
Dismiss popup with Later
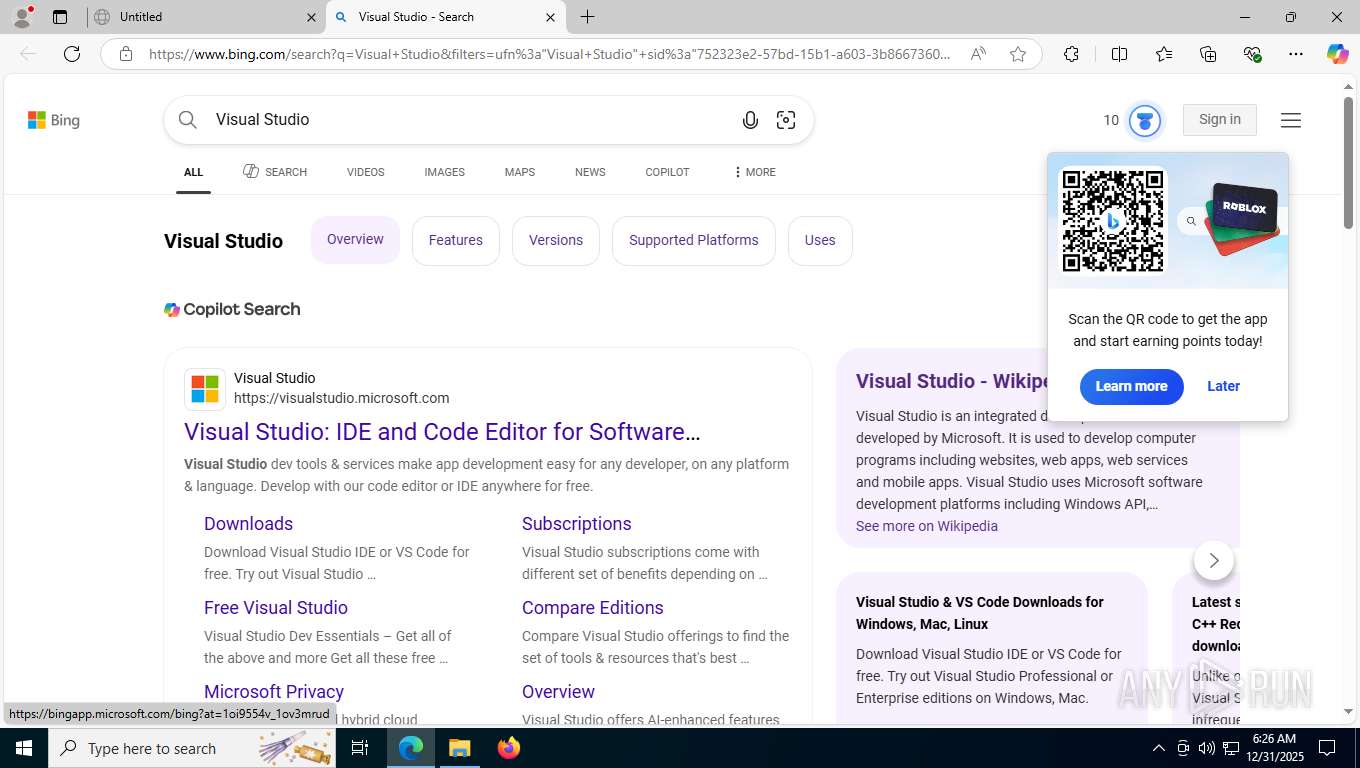1223,386
